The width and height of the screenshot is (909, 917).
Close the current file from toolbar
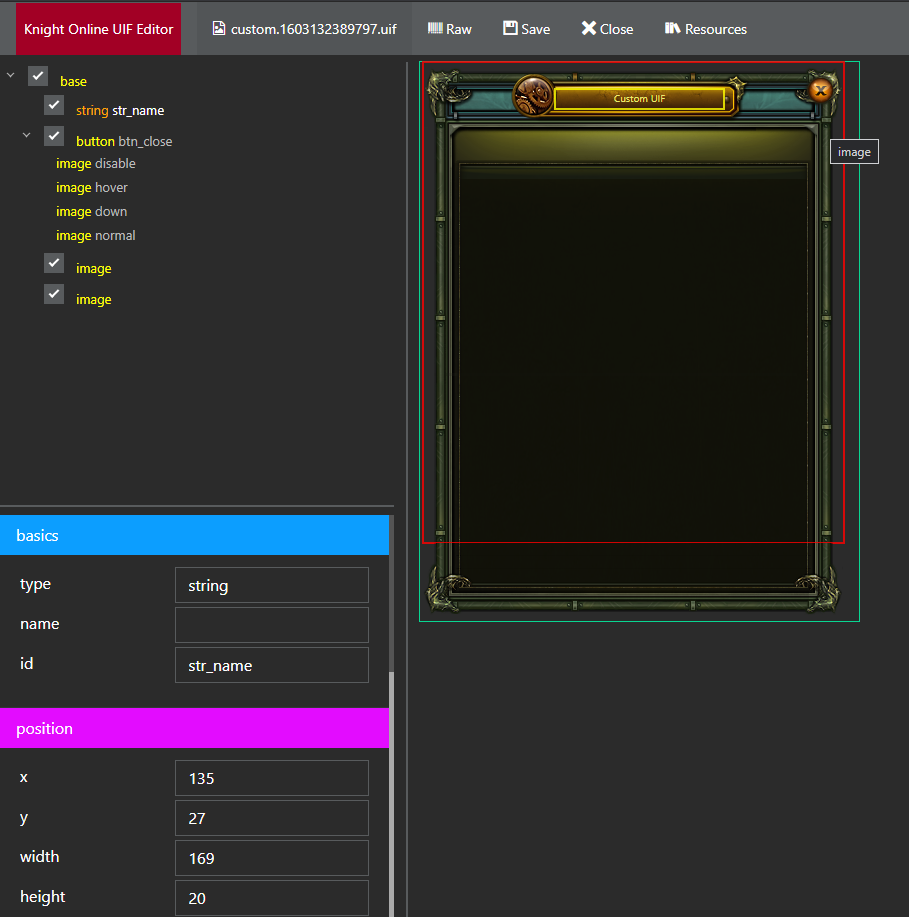[x=607, y=29]
